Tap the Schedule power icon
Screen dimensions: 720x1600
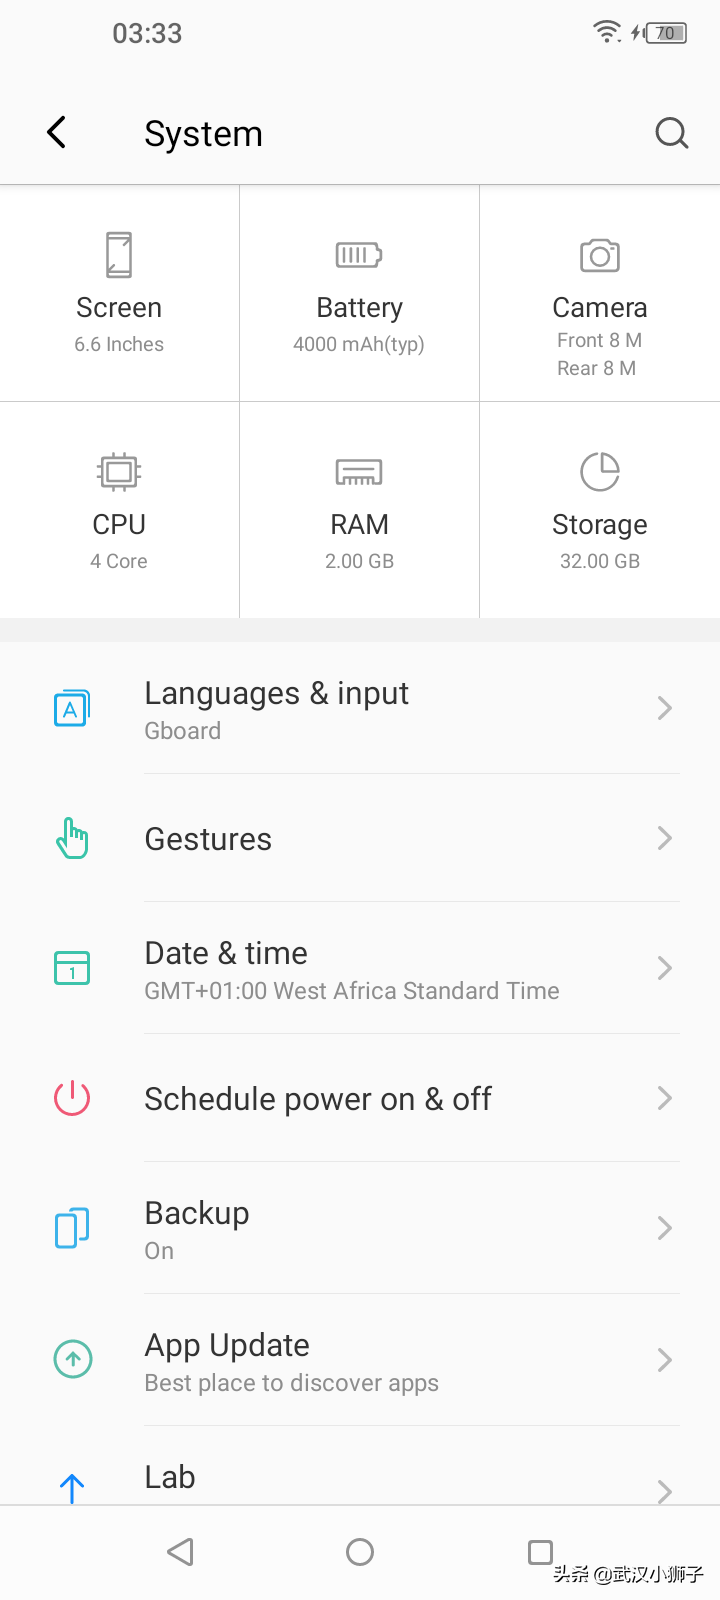click(72, 1098)
